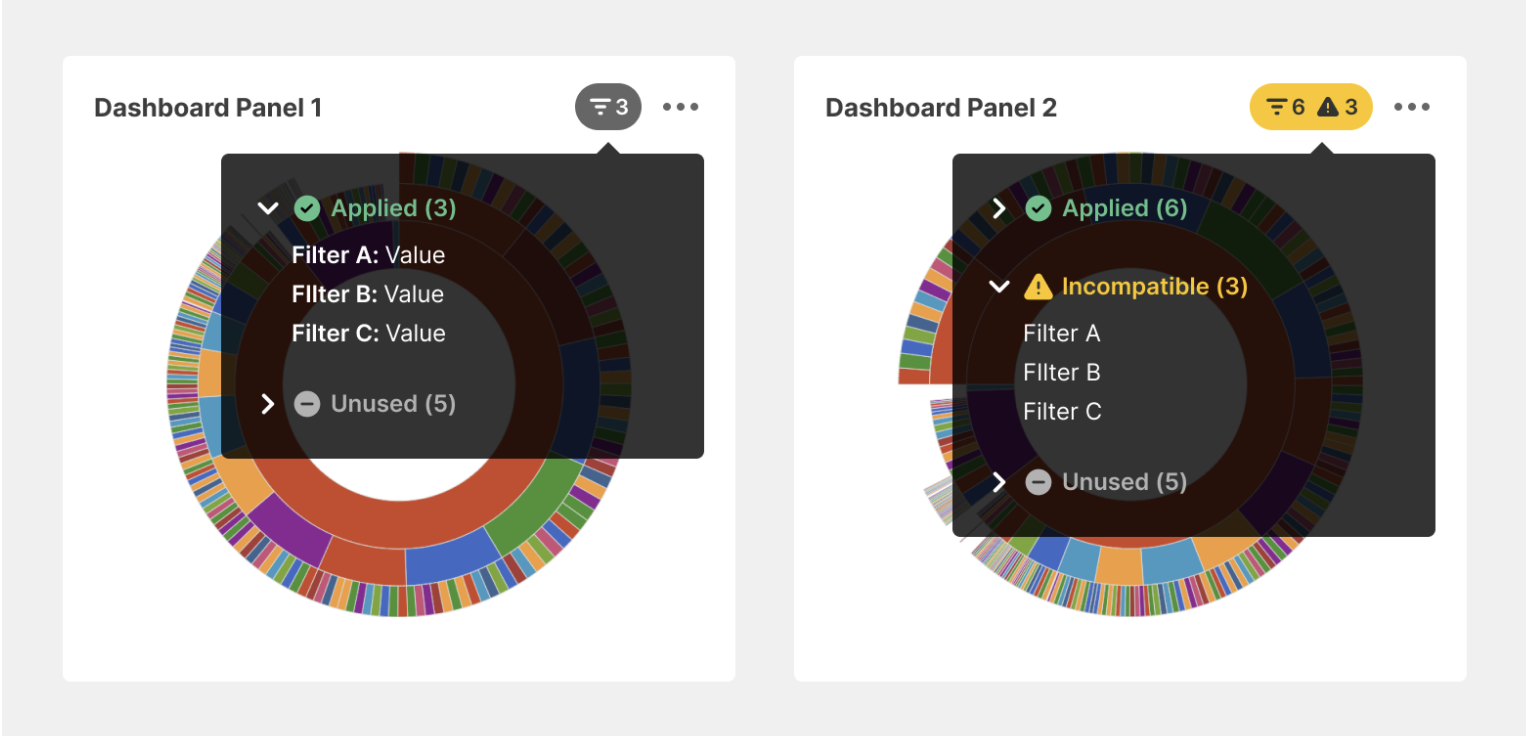
Task: Select the Filter A: Value entry
Action: point(368,255)
